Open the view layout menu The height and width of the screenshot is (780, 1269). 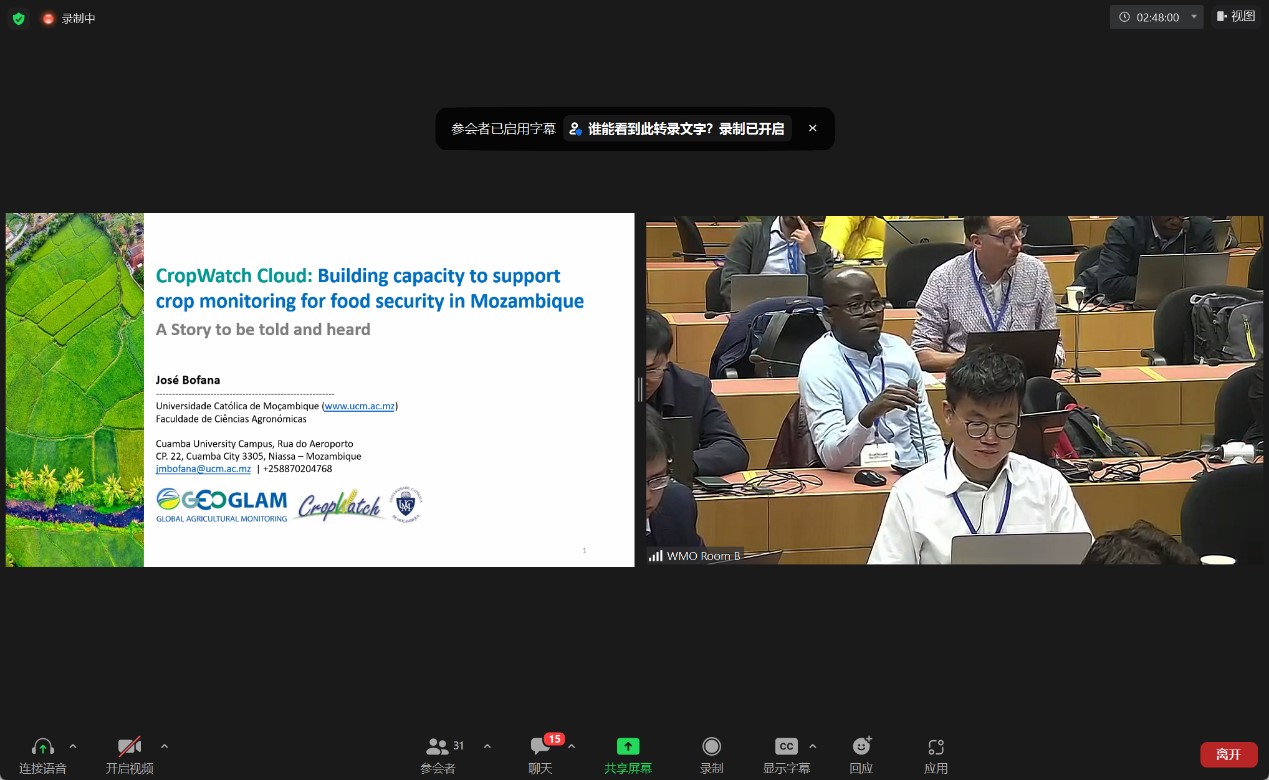click(x=1235, y=17)
